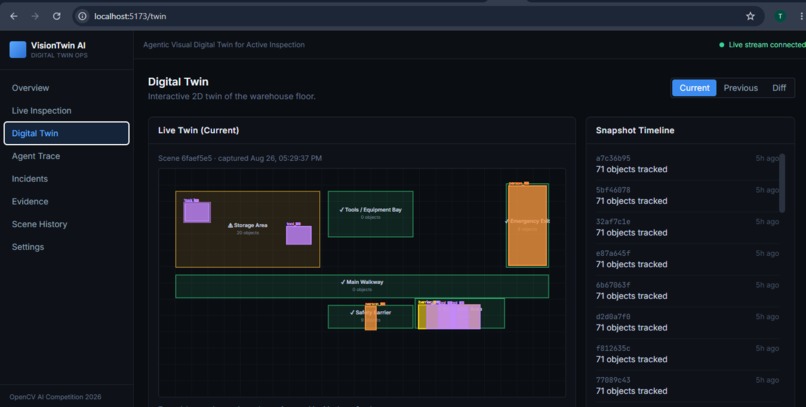Click the Main Walkway checkmark icon
This screenshot has height=407, width=806.
tap(343, 282)
